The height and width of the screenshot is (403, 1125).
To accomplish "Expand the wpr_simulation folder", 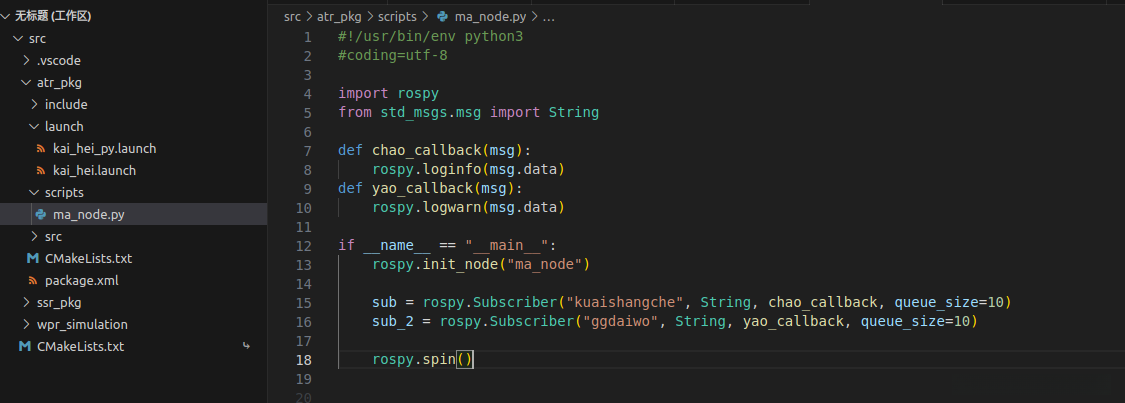I will point(26,324).
